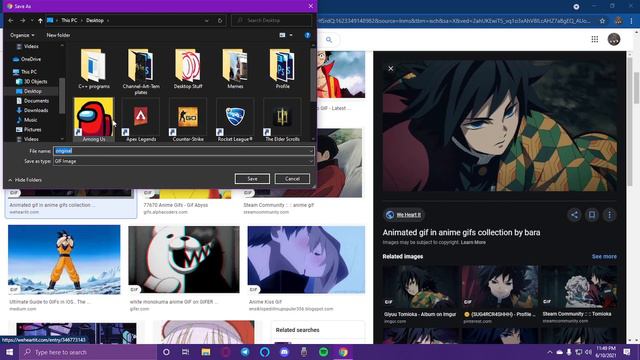640x360 pixels.
Task: Open recent locations dropdown arrow
Action: [x=32, y=20]
